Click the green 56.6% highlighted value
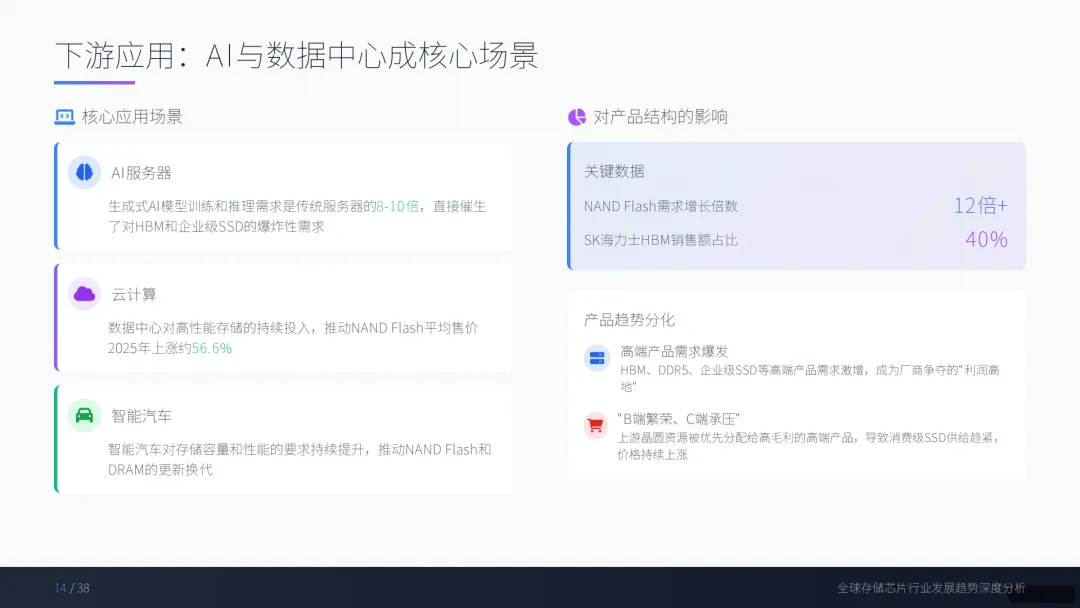Screen dimensions: 1080x608 click(211, 348)
